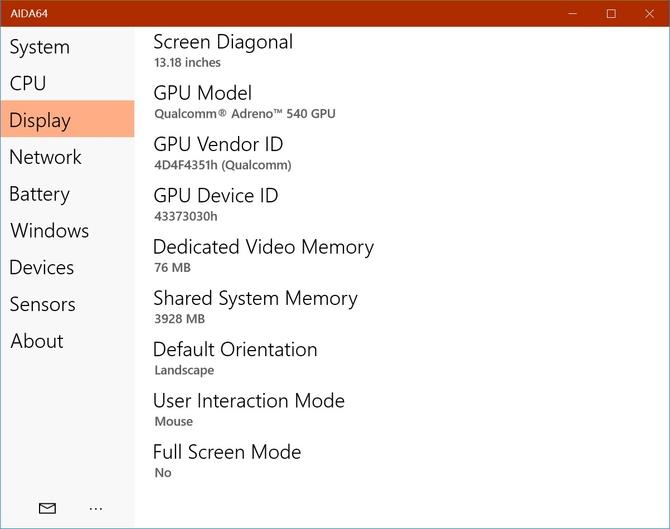
Task: Maximize the AIDA64 window
Action: [611, 14]
